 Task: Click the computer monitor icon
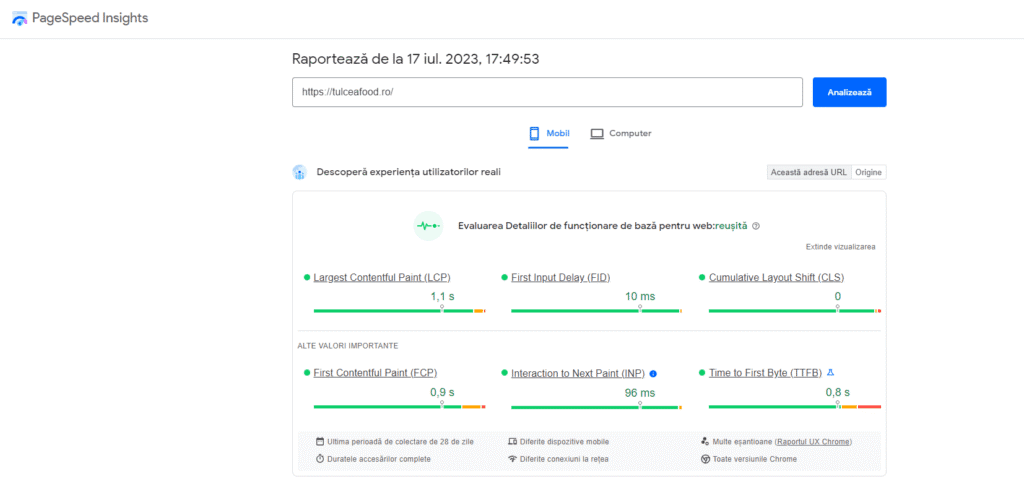[x=596, y=133]
